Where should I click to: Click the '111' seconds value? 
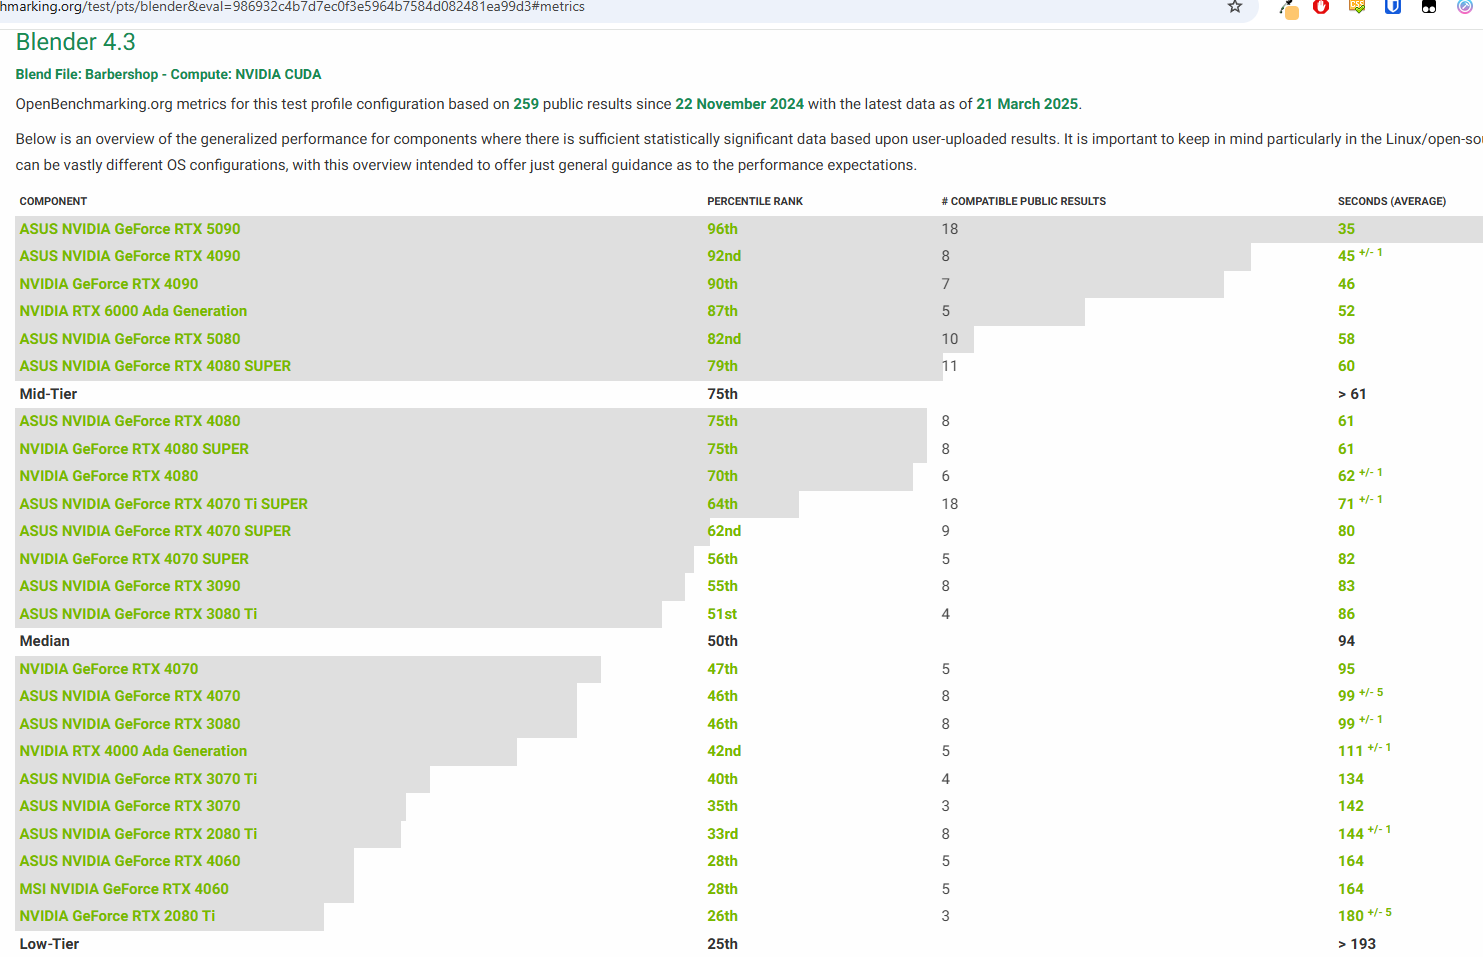[1350, 751]
